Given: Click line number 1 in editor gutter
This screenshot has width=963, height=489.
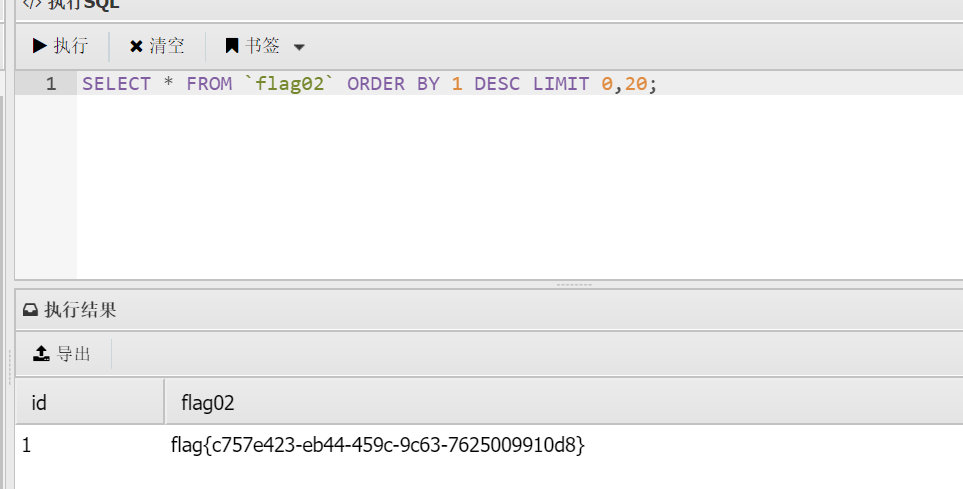Looking at the screenshot, I should tap(50, 84).
